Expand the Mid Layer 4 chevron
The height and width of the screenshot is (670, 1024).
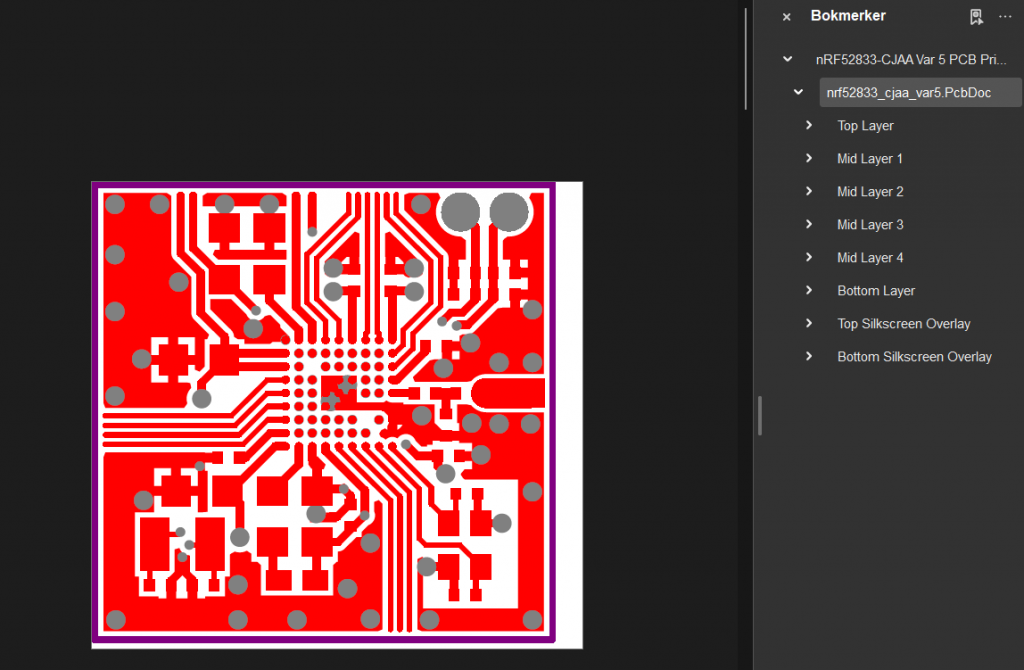click(809, 258)
